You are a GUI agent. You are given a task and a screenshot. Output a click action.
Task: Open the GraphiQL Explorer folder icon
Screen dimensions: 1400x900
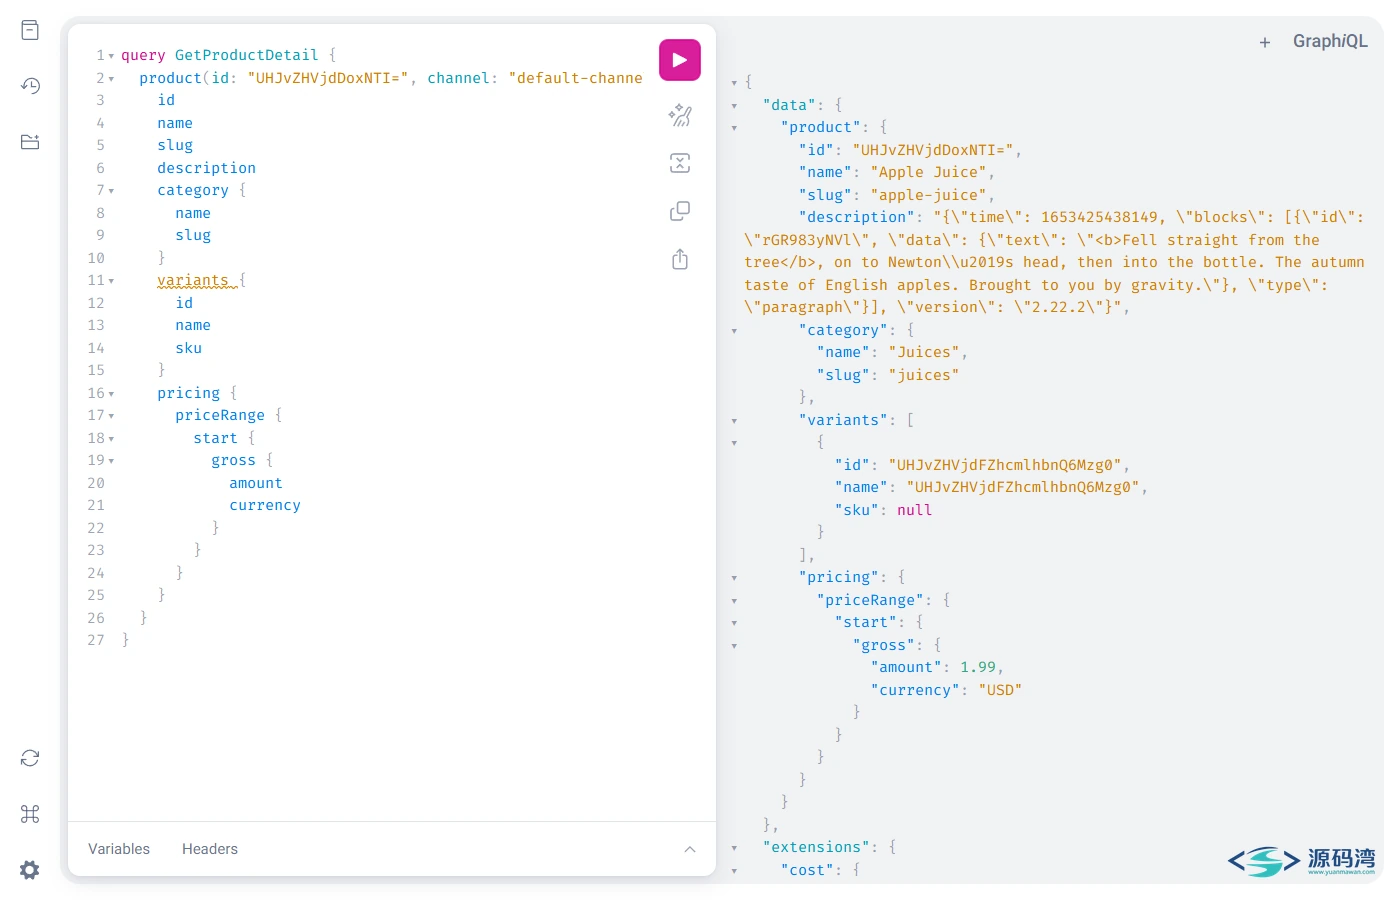[30, 142]
